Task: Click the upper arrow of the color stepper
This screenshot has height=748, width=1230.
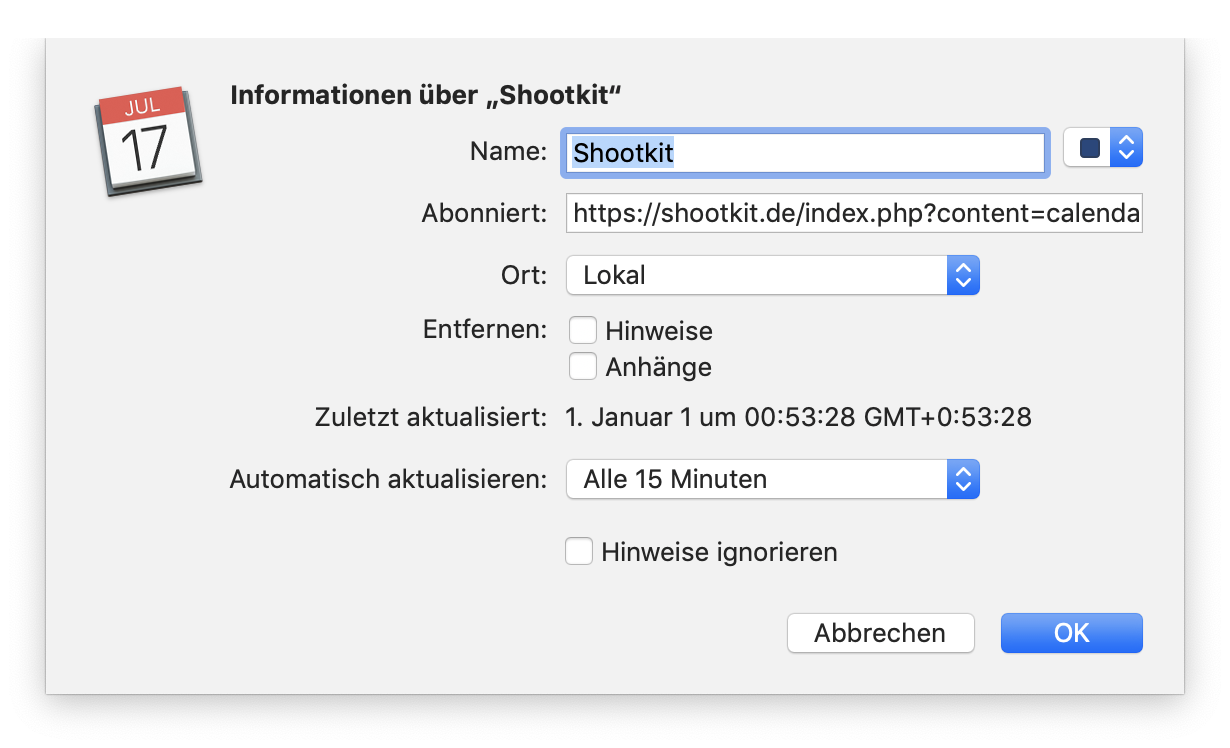Action: click(x=1125, y=140)
